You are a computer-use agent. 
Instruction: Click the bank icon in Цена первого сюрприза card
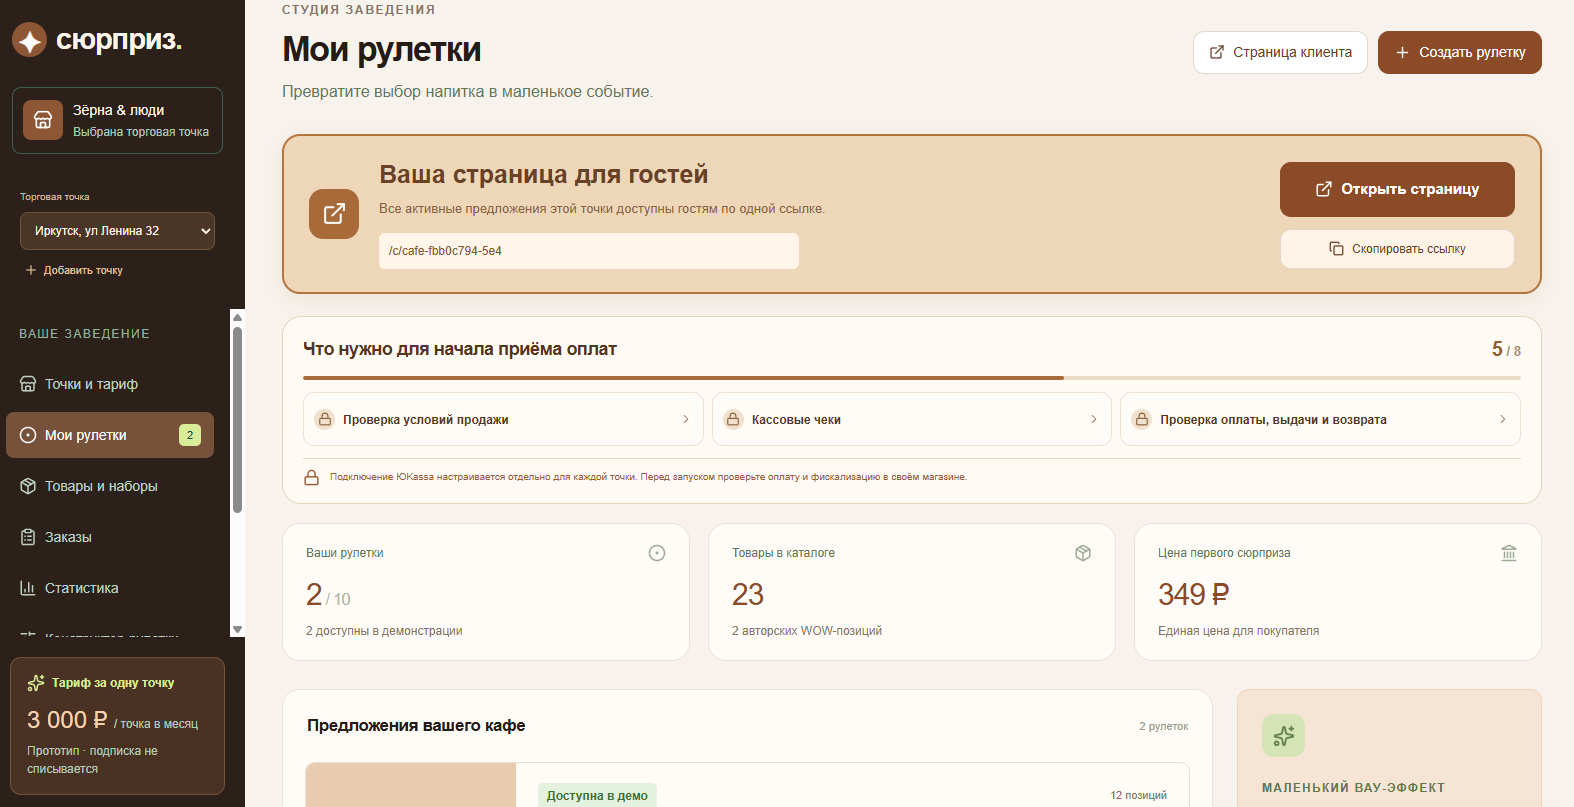(x=1509, y=553)
